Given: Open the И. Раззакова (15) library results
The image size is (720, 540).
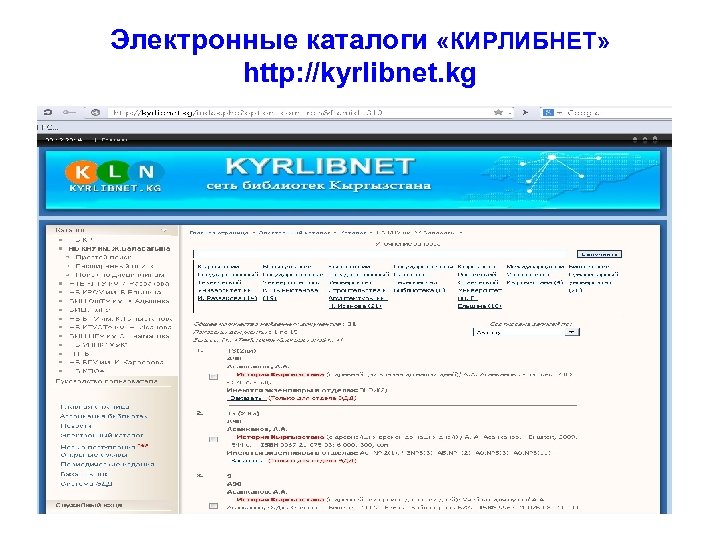Looking at the screenshot, I should coord(227,298).
